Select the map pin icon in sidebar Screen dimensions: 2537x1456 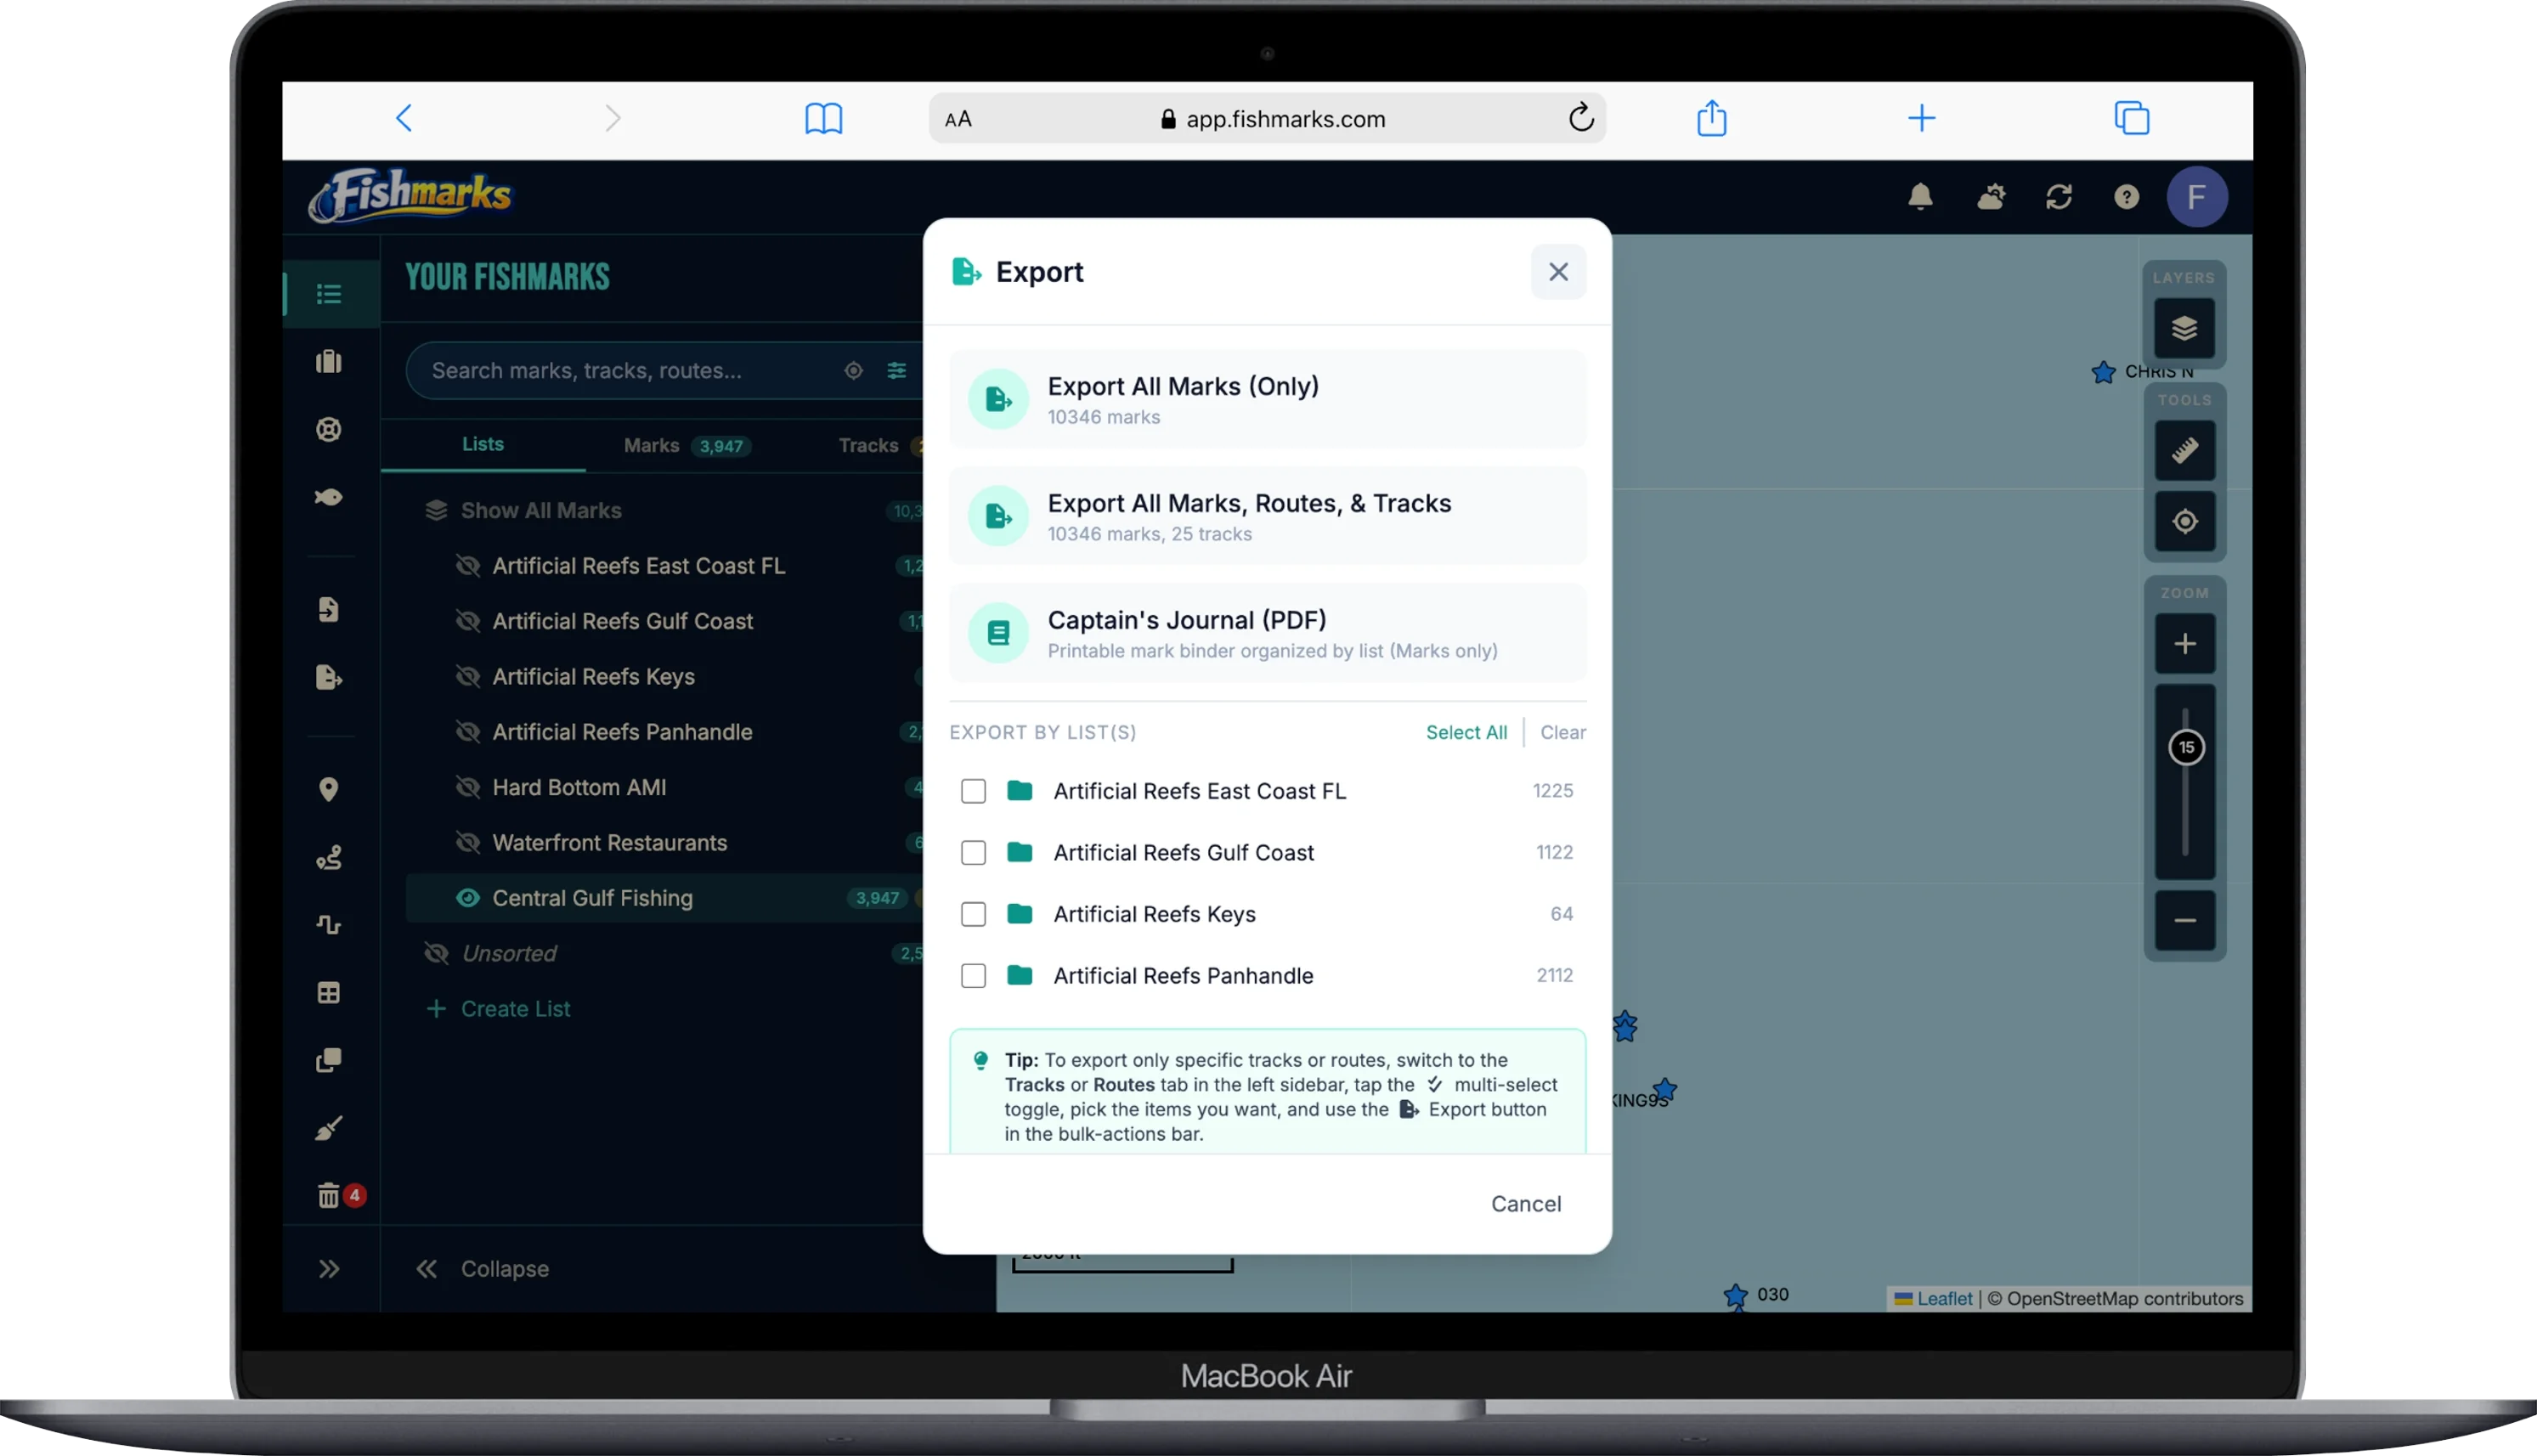[329, 790]
